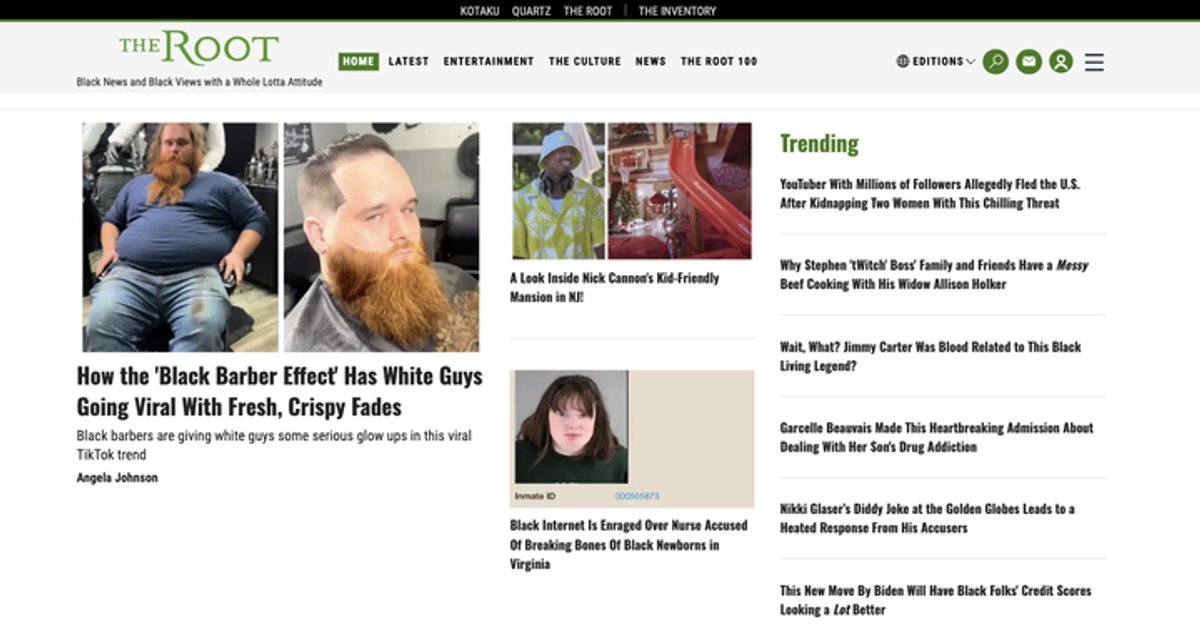Open the 'Black Barber Effect' headline
The width and height of the screenshot is (1200, 630).
click(x=280, y=391)
